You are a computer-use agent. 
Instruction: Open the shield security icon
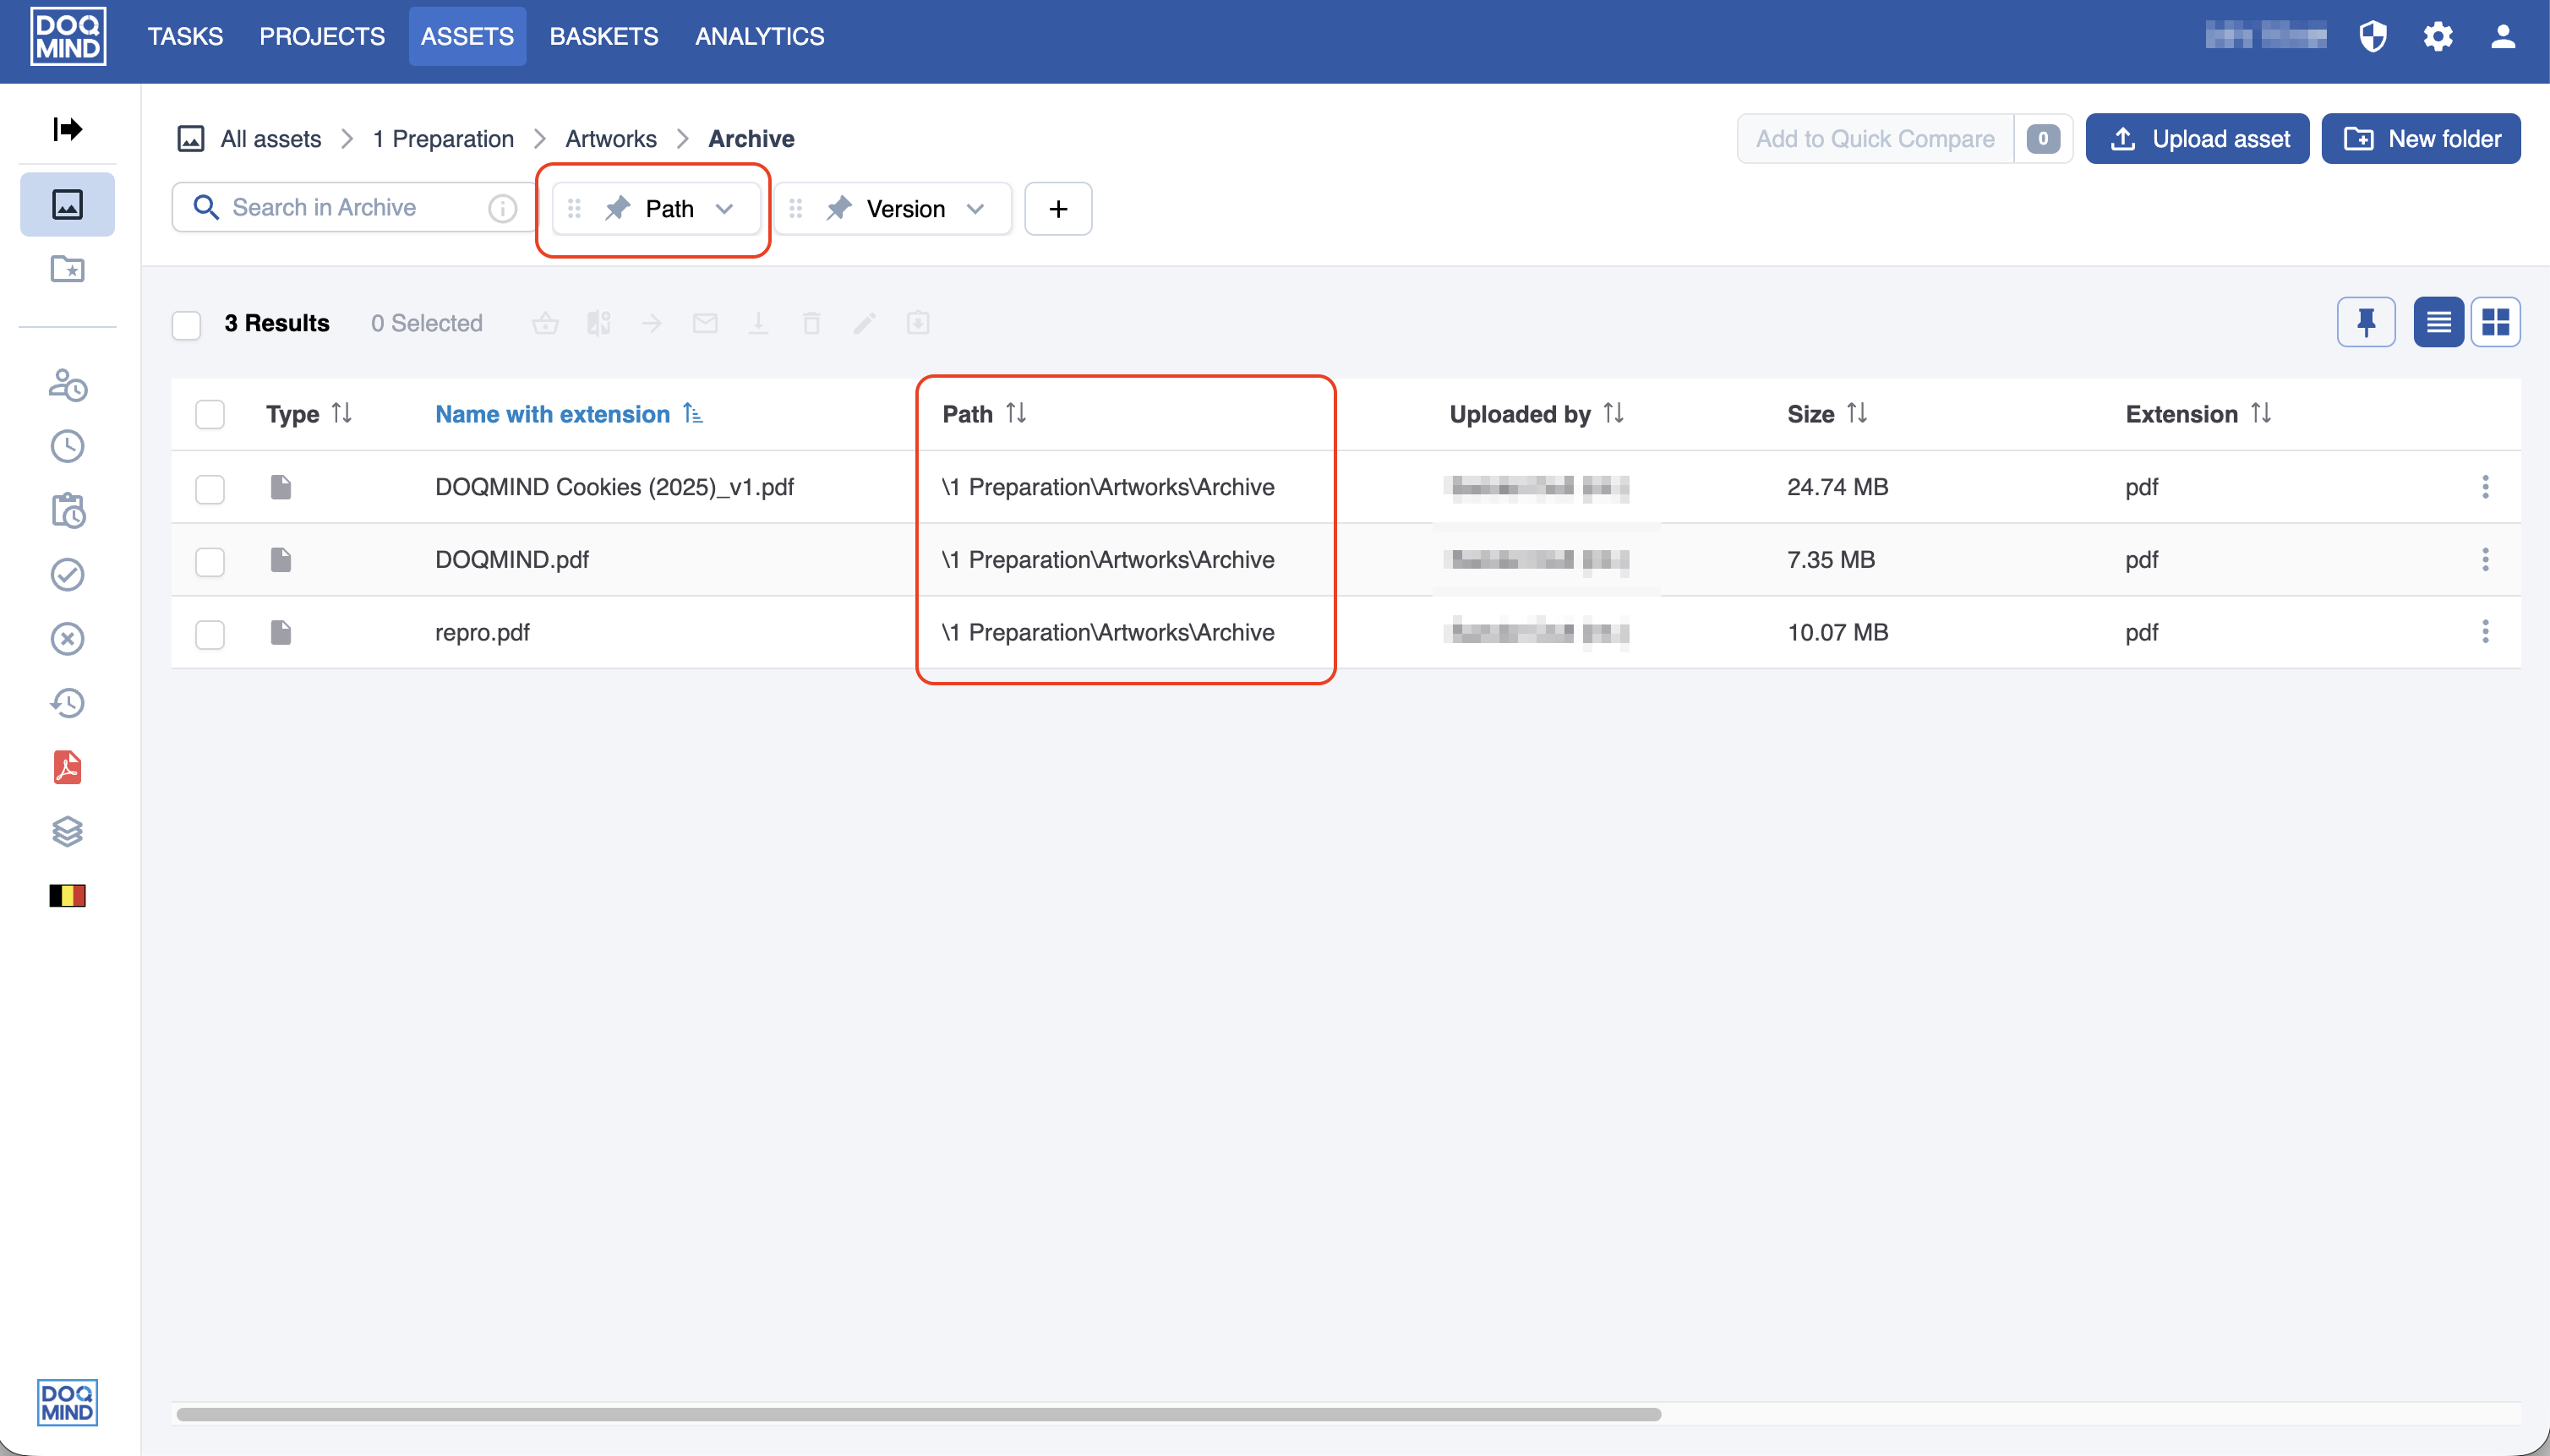point(2372,37)
